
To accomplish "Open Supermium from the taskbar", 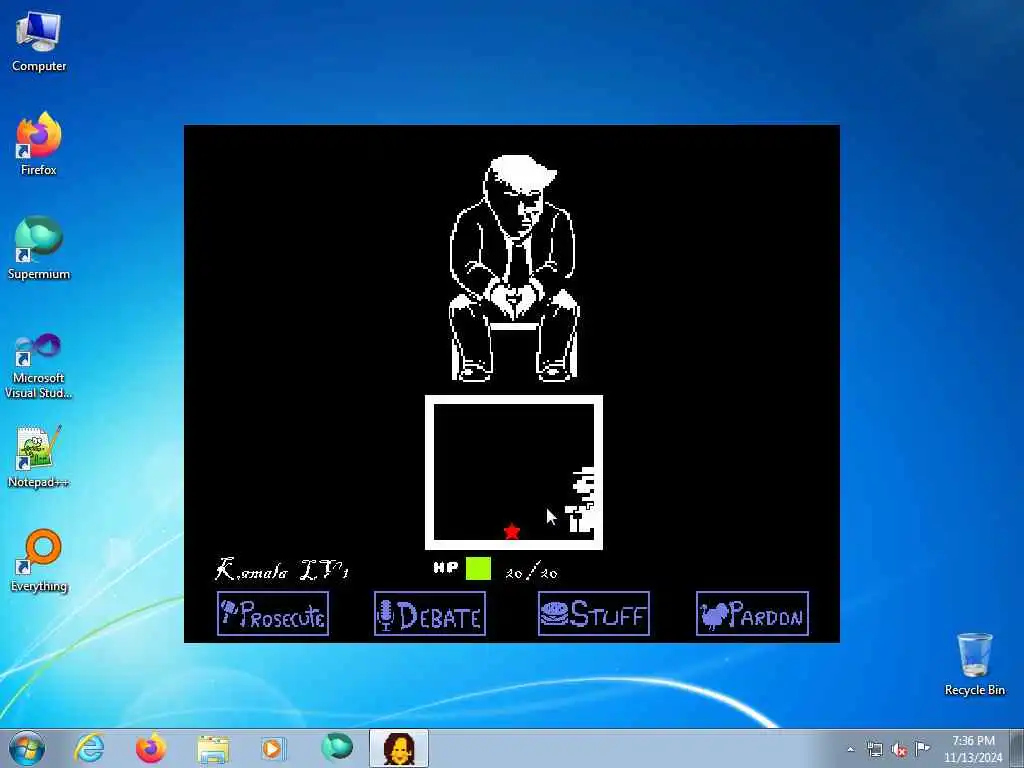I will tap(336, 748).
